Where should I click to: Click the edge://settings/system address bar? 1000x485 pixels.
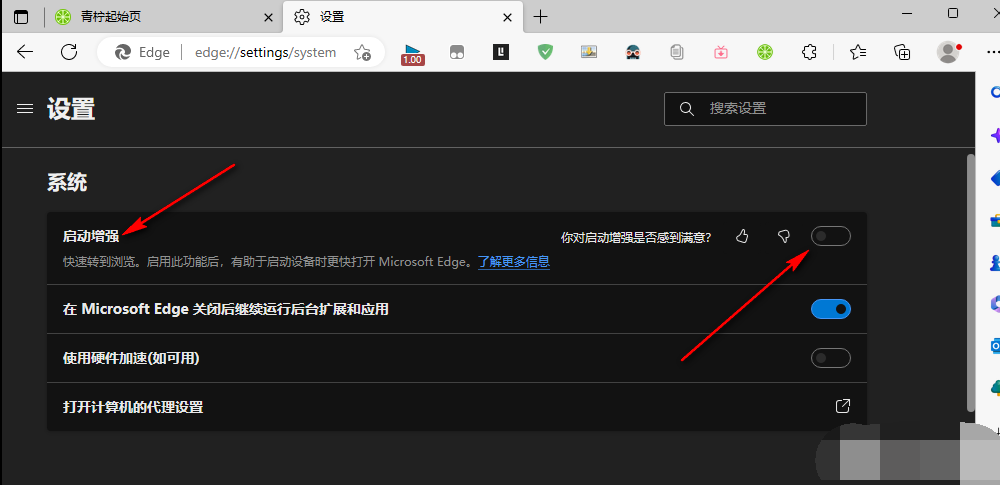[265, 52]
